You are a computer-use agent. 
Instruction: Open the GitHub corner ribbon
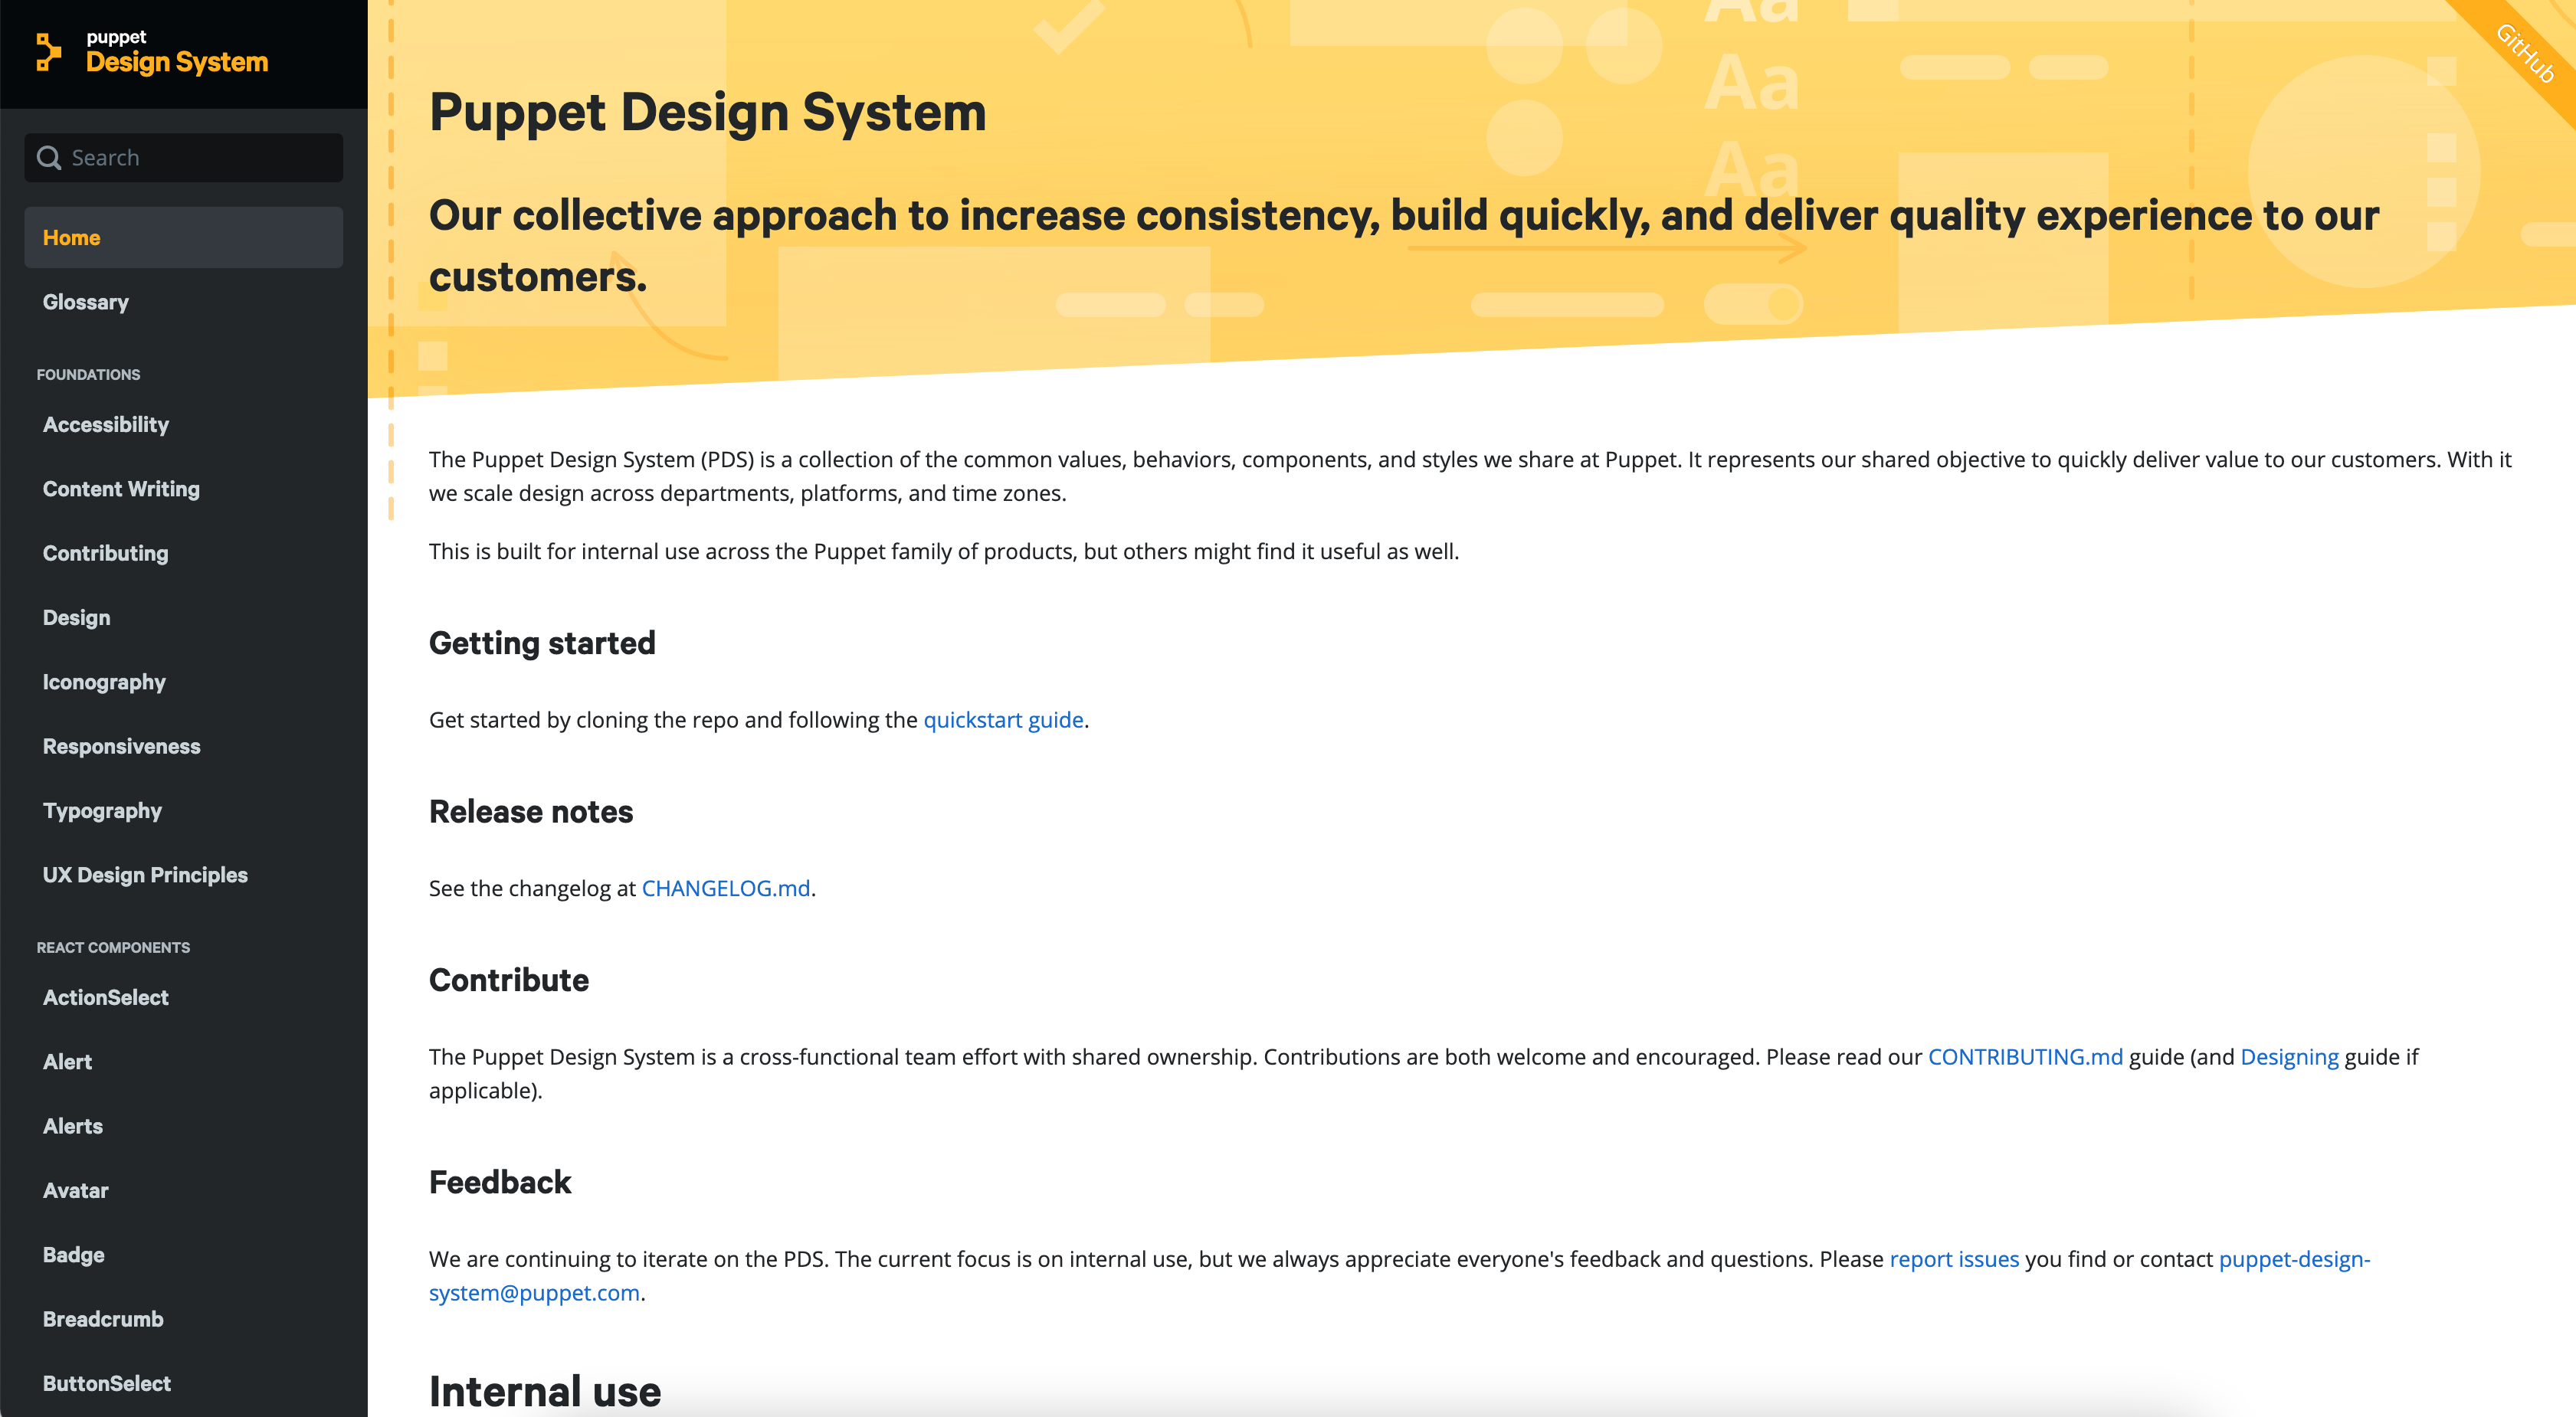click(x=2526, y=53)
